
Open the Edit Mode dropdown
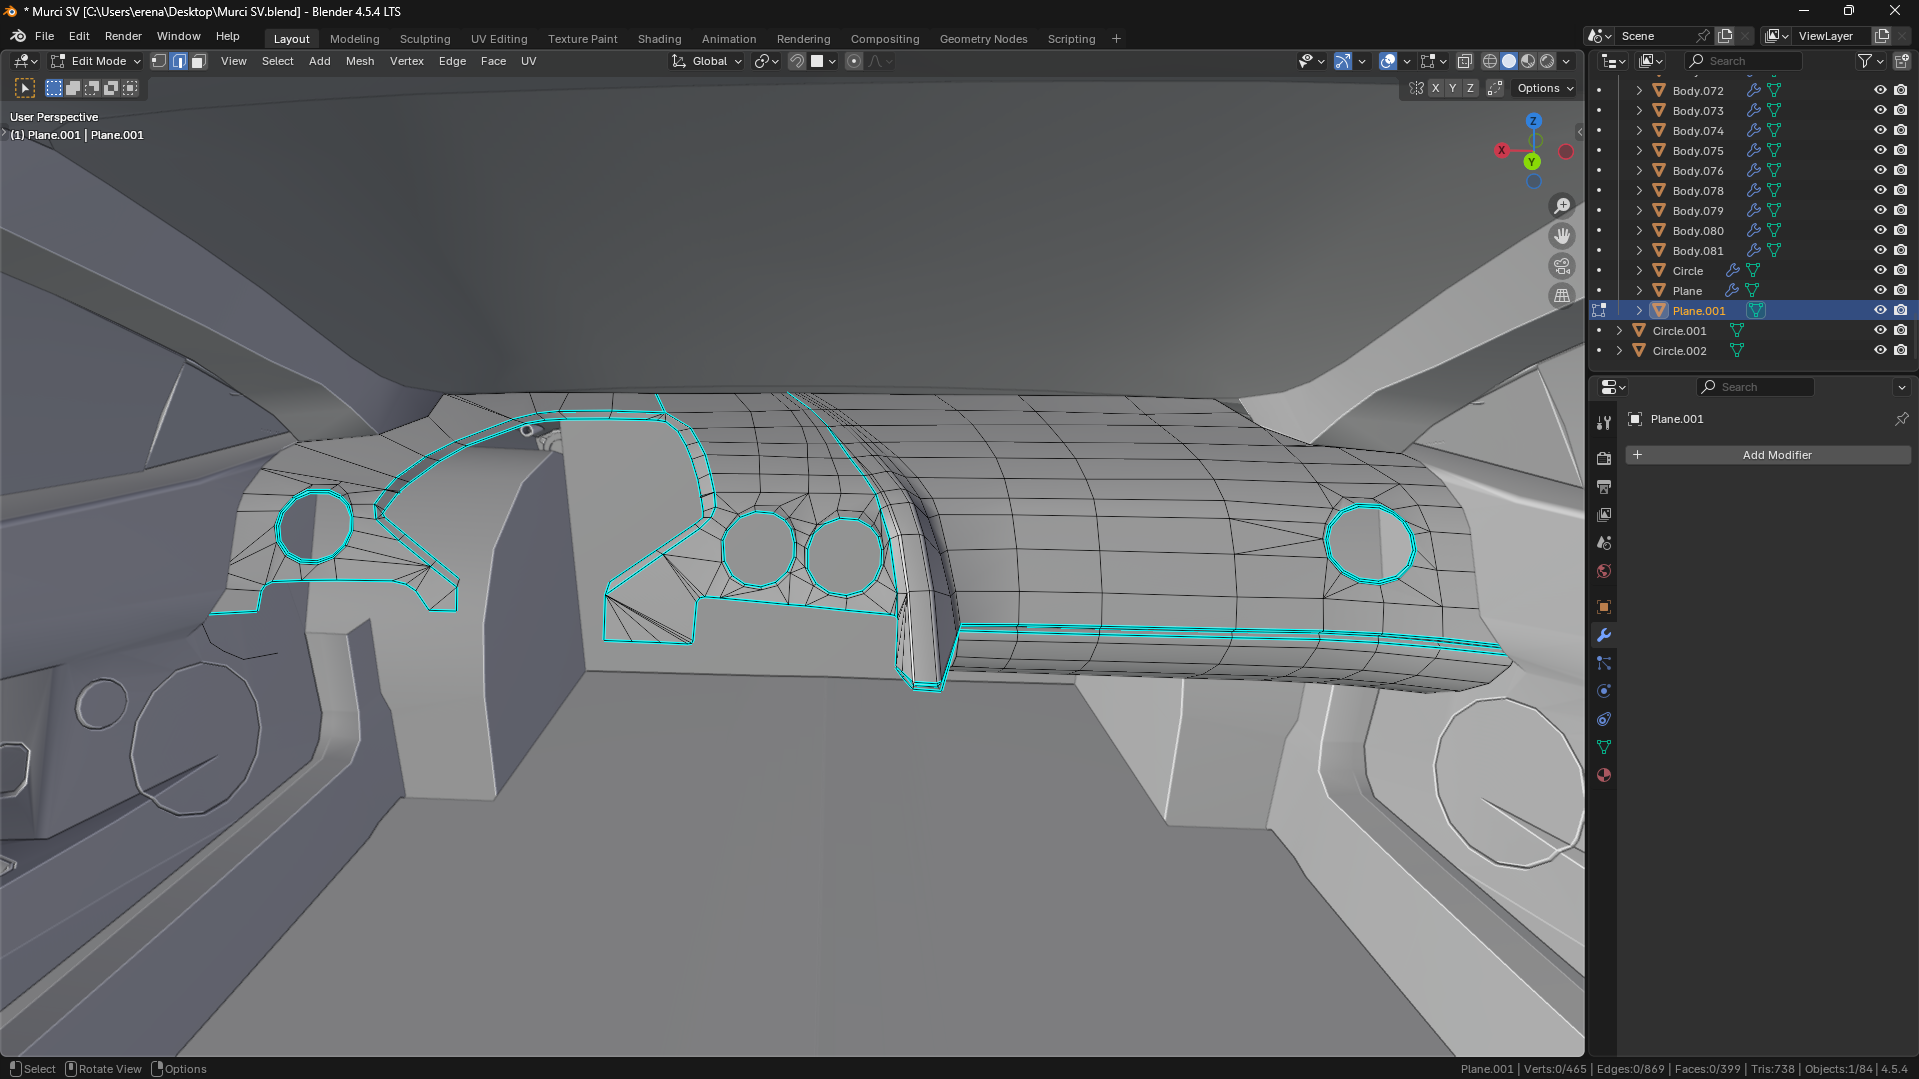(96, 61)
